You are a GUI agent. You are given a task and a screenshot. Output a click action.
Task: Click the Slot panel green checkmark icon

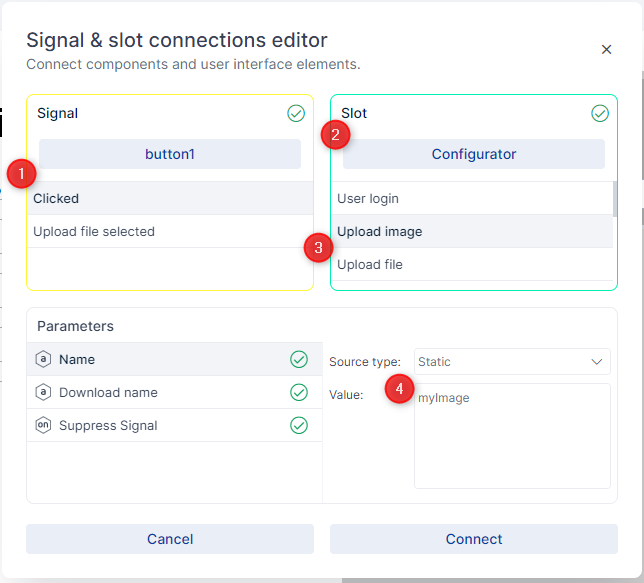tap(600, 114)
